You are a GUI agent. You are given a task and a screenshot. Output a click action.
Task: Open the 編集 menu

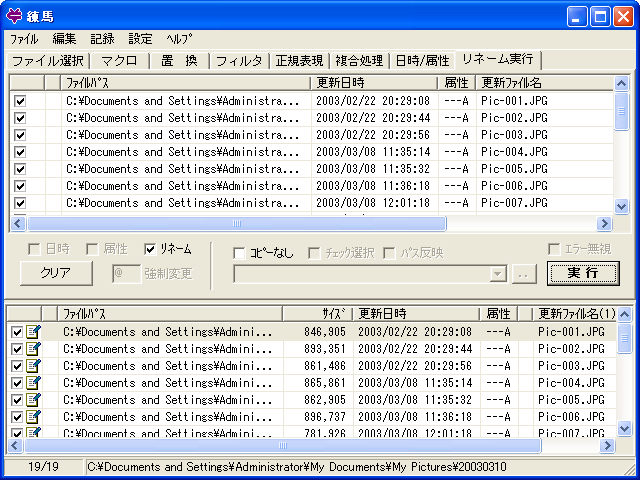pos(64,39)
